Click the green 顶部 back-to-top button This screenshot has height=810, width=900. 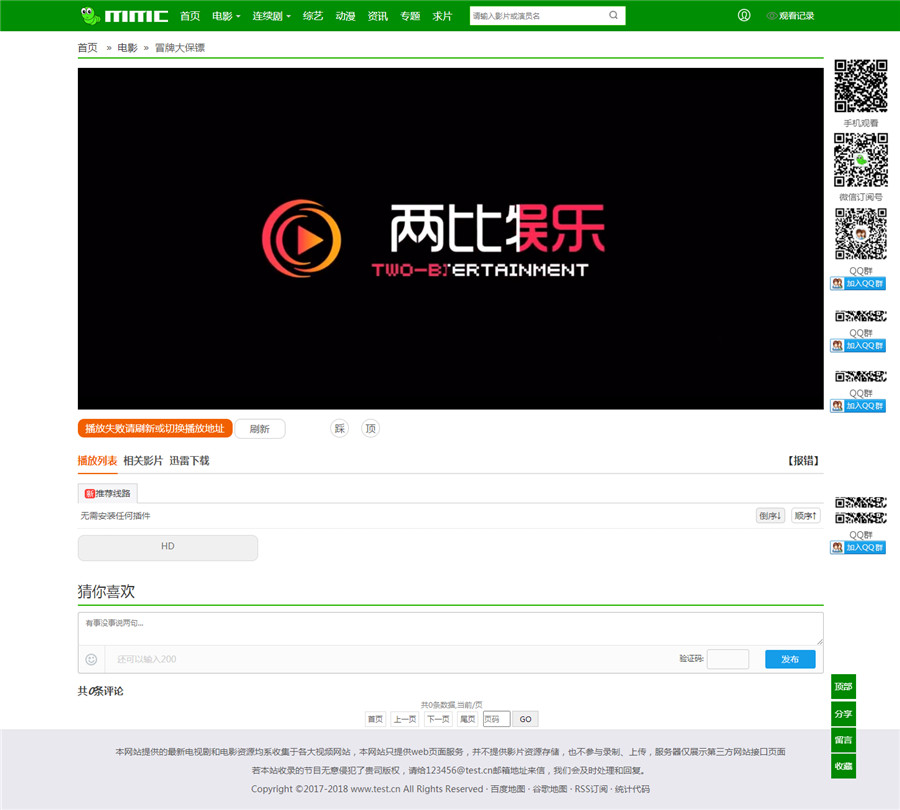843,687
